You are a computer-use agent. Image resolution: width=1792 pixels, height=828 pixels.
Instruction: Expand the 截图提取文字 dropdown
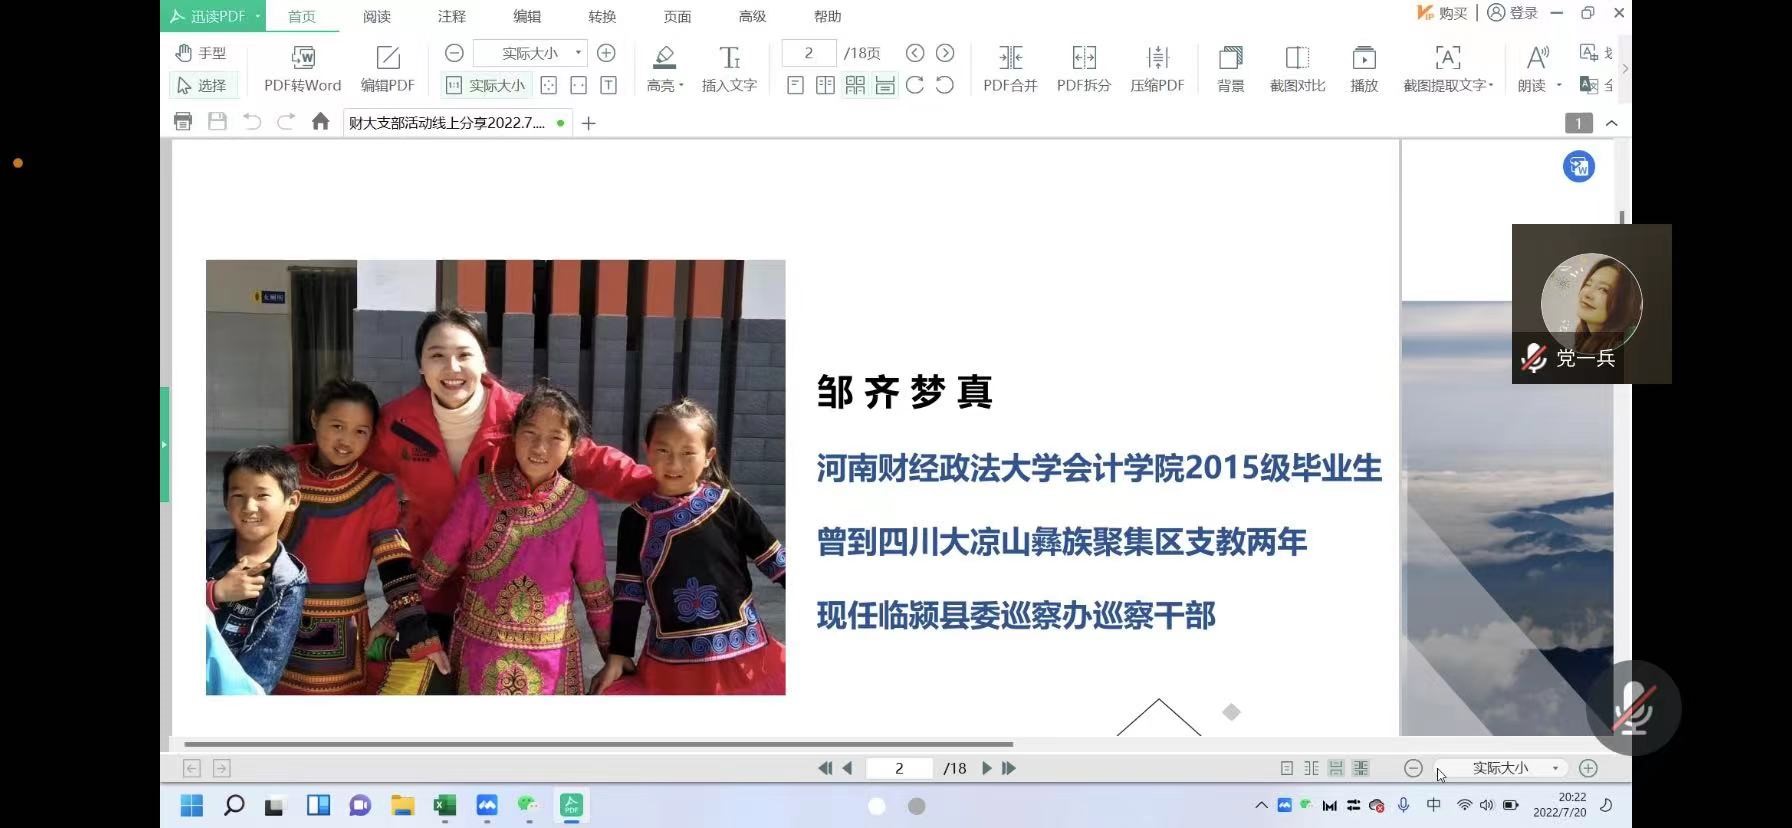[x=1490, y=86]
